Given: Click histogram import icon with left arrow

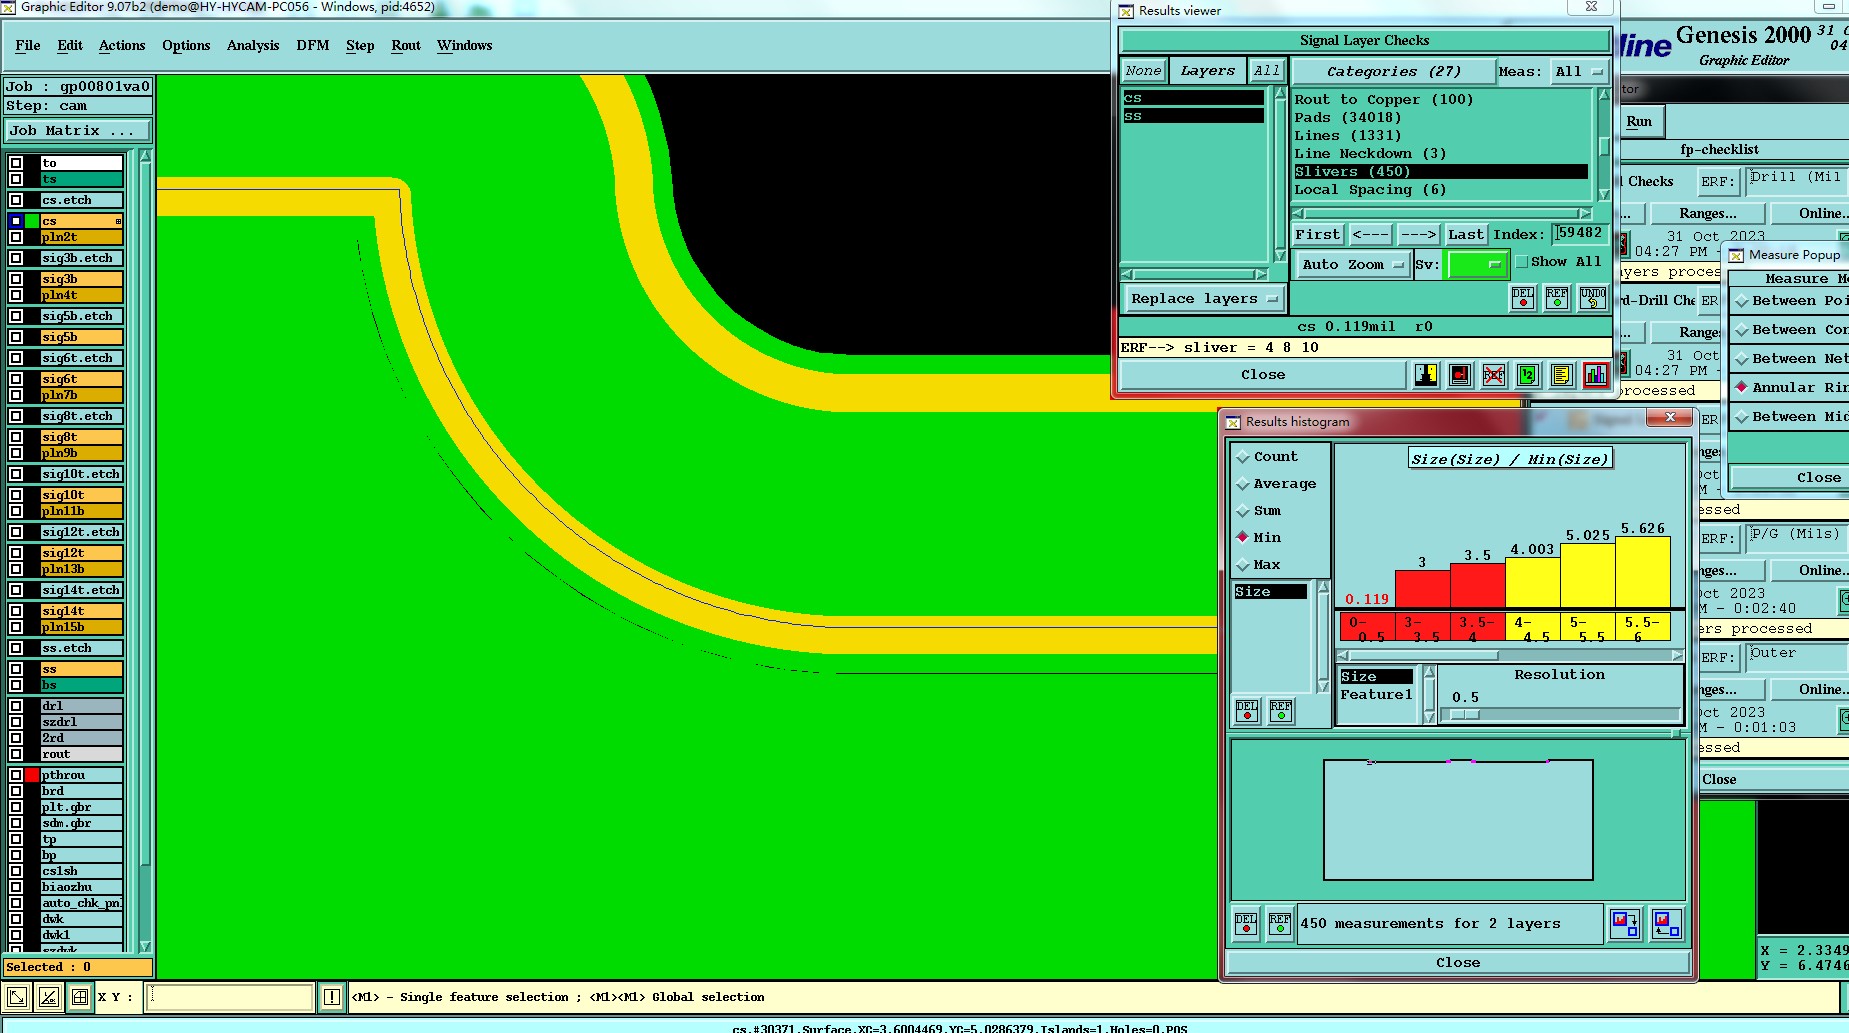Looking at the screenshot, I should click(1666, 923).
